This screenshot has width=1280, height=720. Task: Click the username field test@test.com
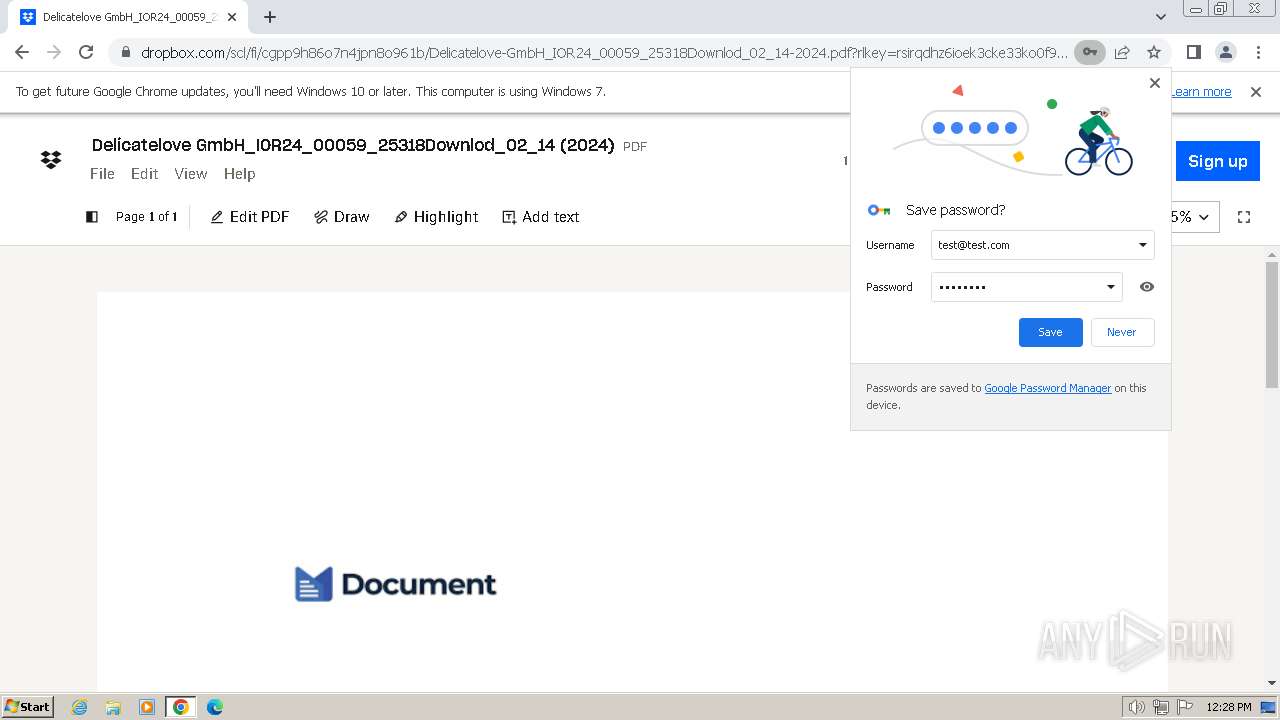[1043, 245]
